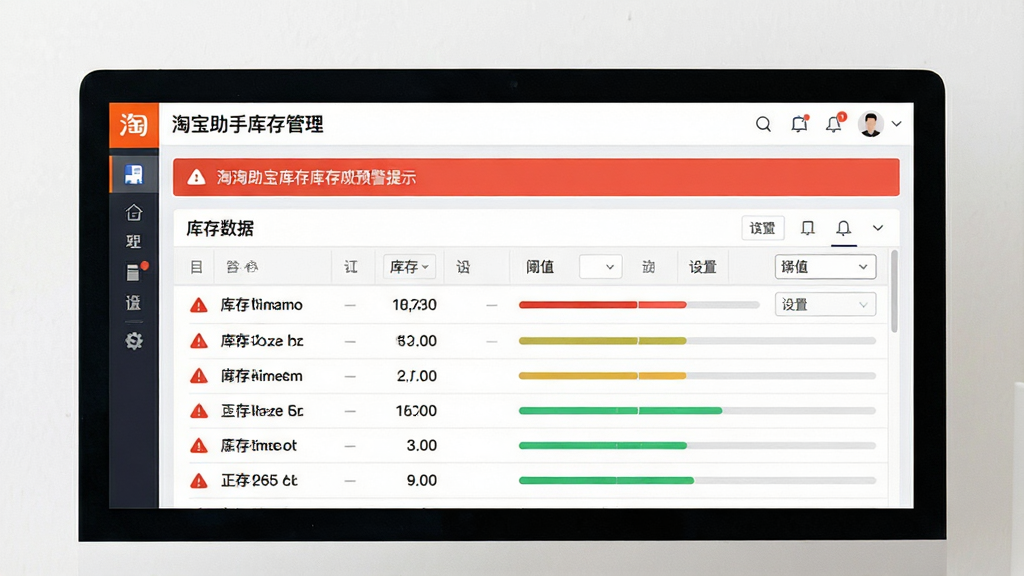The height and width of the screenshot is (576, 1024).
Task: Click the warning icon beside the orange bar row
Action: coord(199,376)
